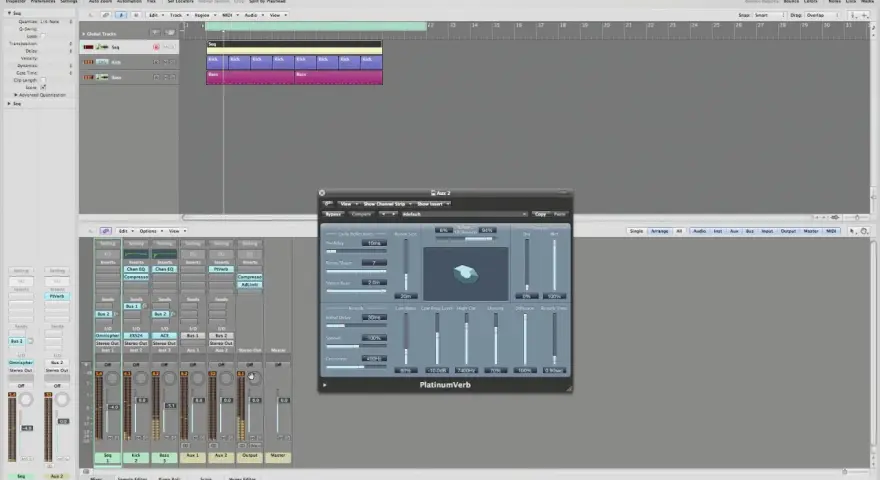Viewport: 880px width, 480px height.
Task: Click the PtVerb insert in the inspector channel strip
Action: click(57, 296)
